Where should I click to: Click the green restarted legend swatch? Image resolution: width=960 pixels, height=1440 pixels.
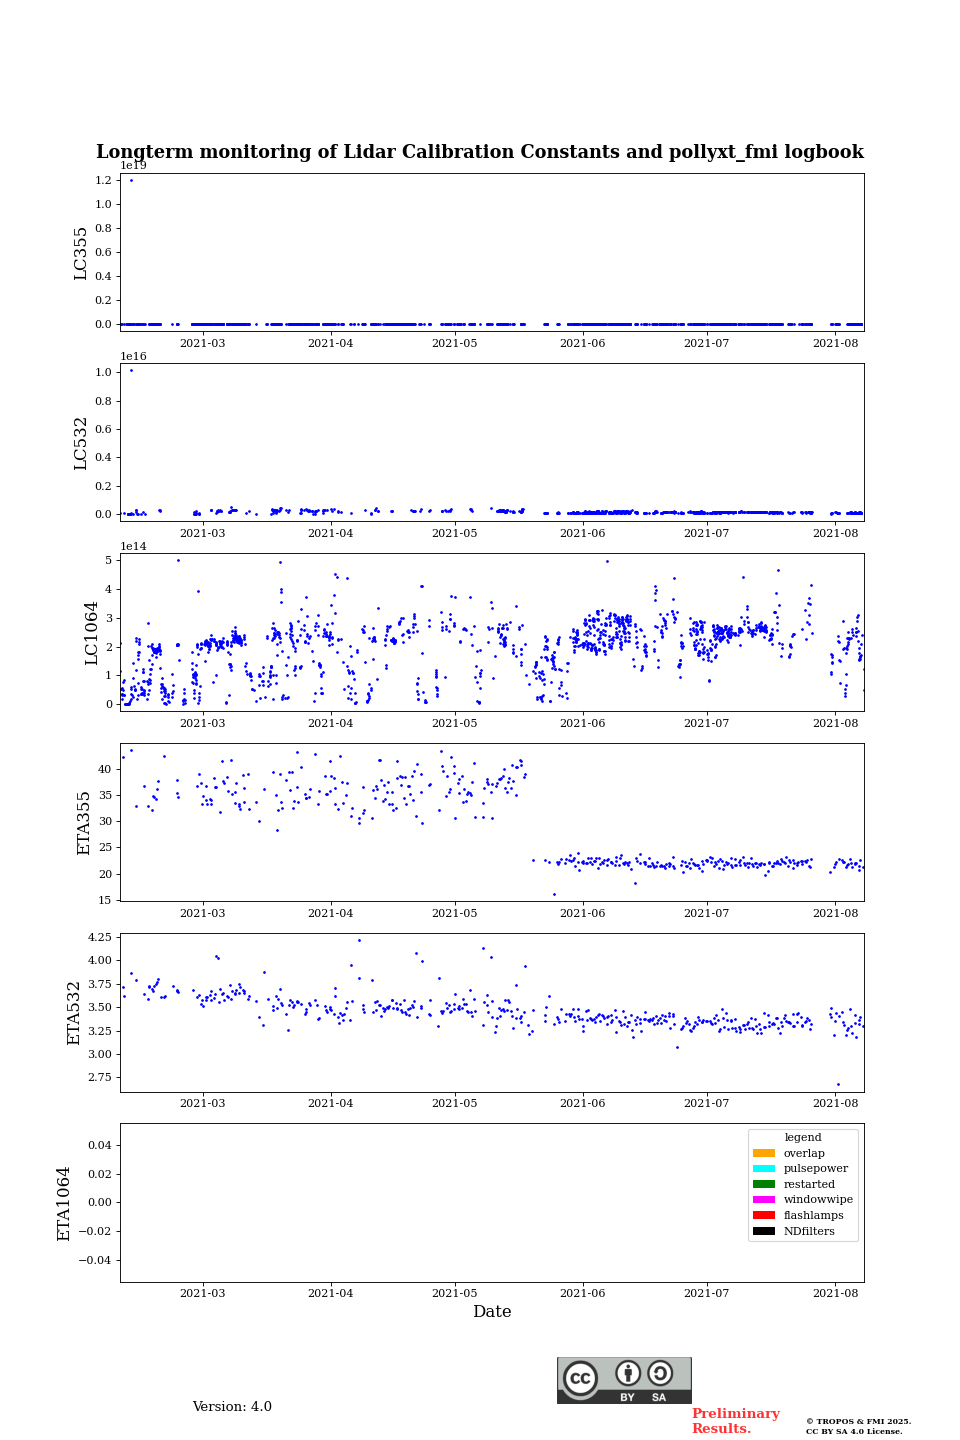764,1184
